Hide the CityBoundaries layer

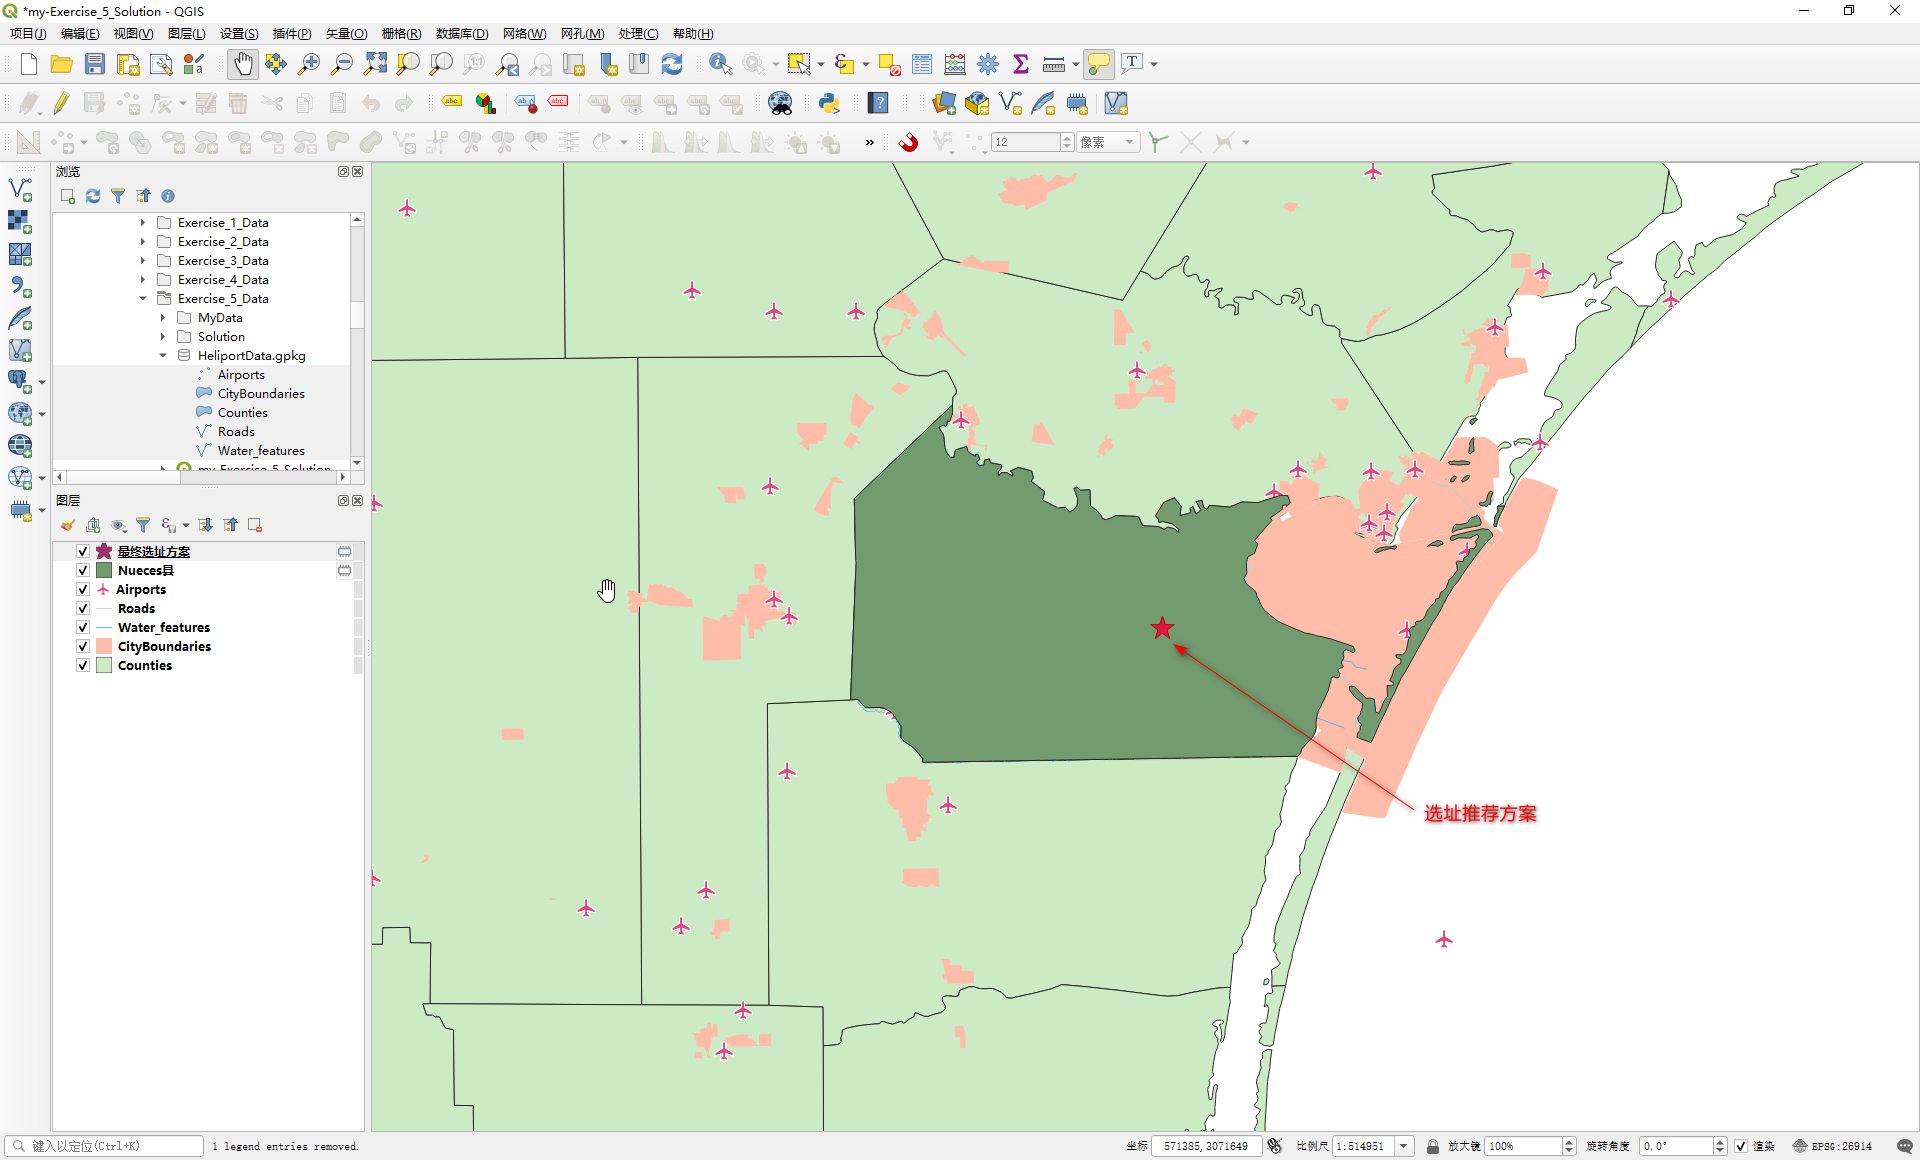click(83, 646)
